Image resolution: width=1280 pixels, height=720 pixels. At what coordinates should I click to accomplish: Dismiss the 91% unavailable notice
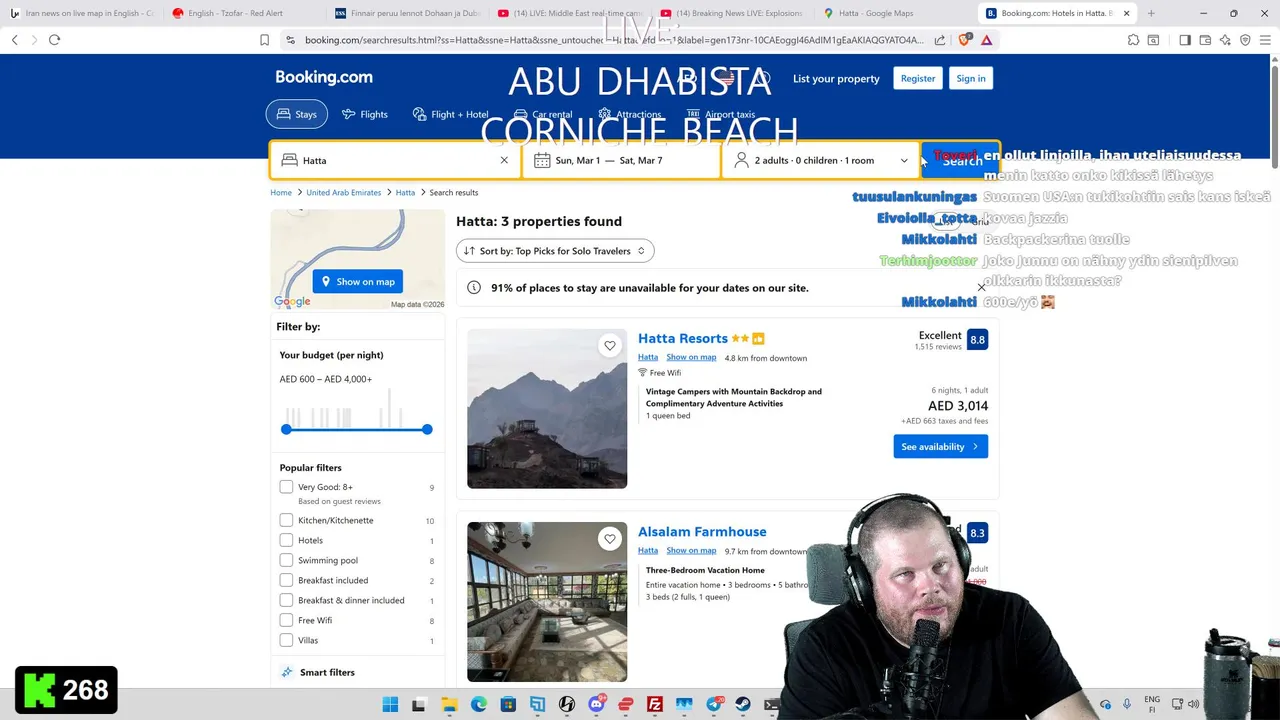981,288
